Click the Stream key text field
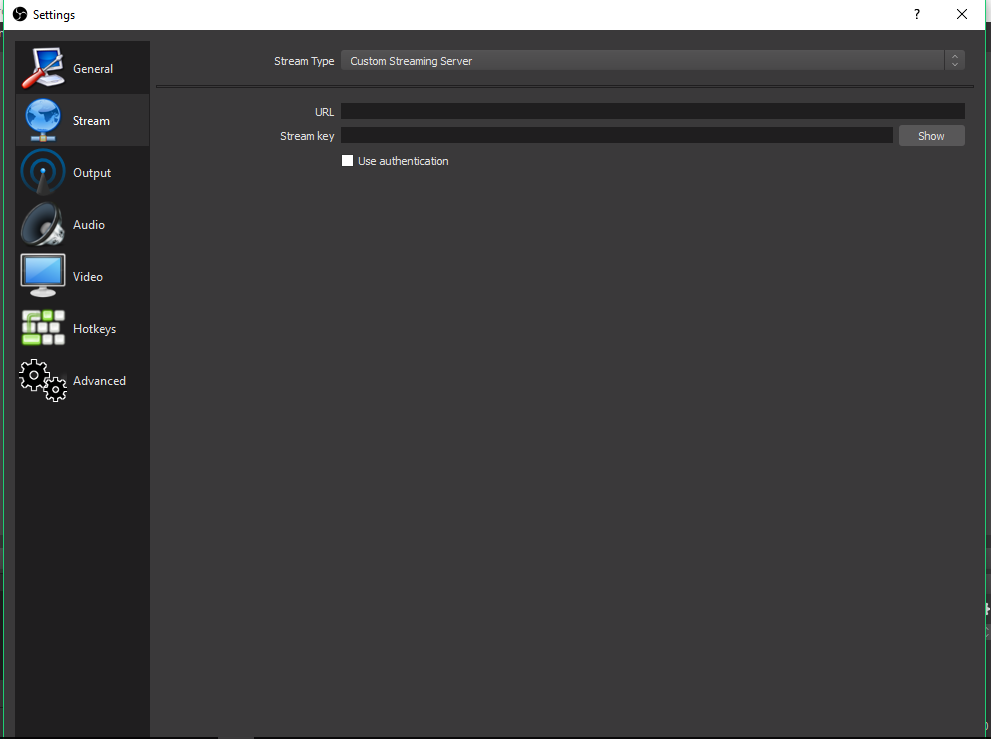991x739 pixels. [615, 135]
